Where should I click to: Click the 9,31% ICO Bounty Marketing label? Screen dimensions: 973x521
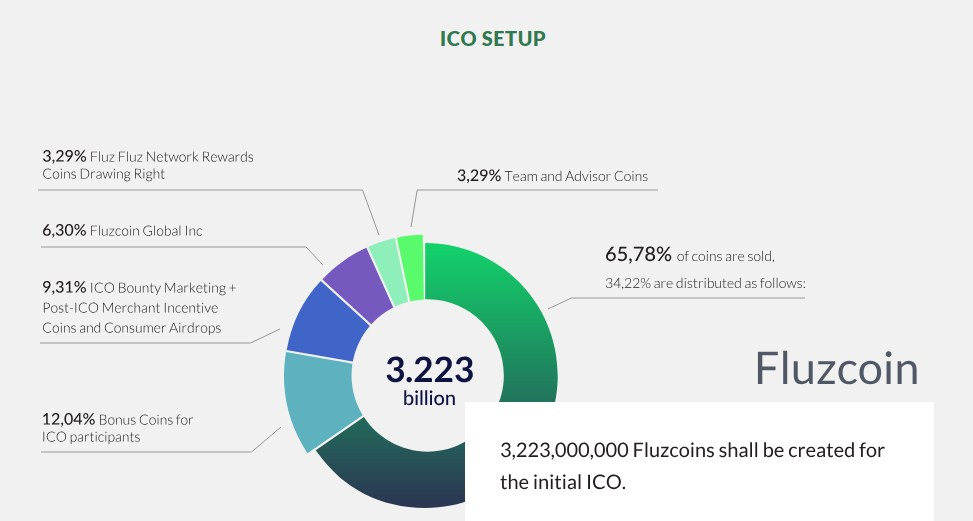[139, 308]
